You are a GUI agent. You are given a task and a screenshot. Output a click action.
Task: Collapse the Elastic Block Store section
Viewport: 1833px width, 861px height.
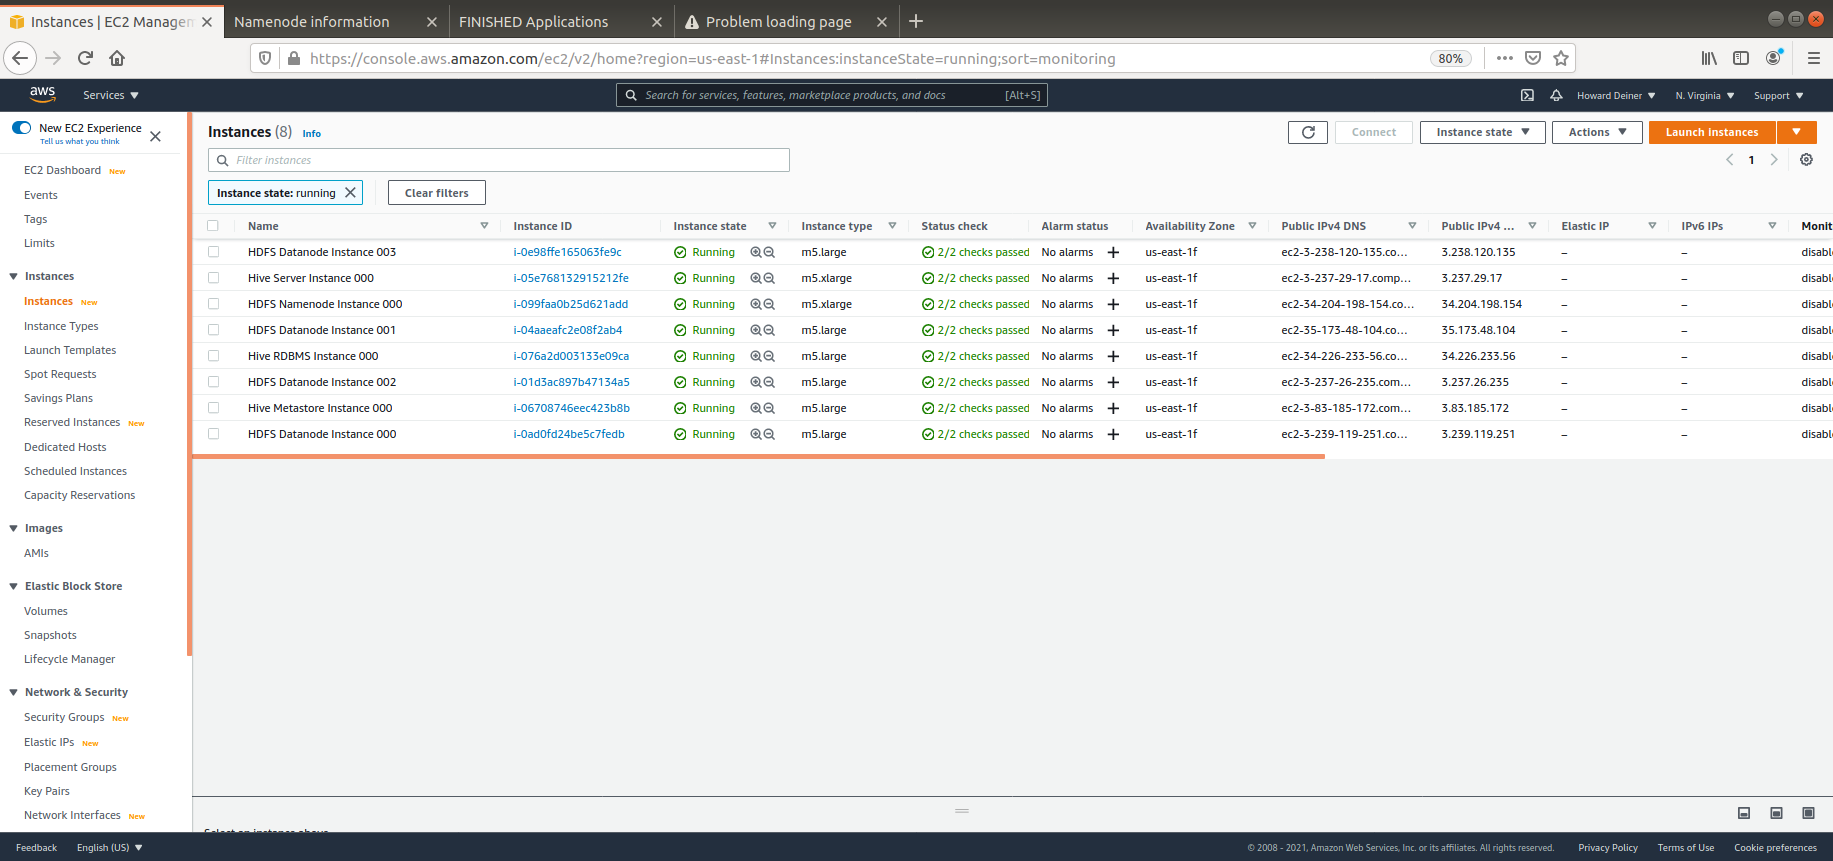[x=14, y=586]
